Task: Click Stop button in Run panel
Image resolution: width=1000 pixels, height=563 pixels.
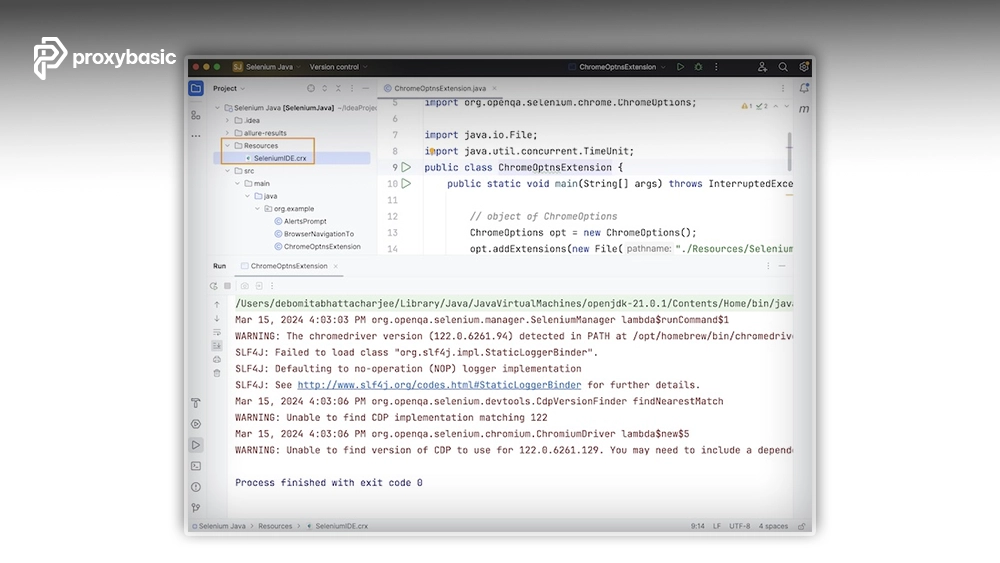Action: 227,286
